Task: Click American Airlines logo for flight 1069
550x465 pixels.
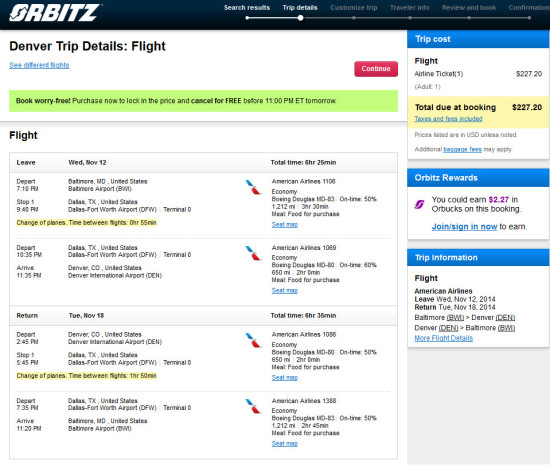Action: 253,253
